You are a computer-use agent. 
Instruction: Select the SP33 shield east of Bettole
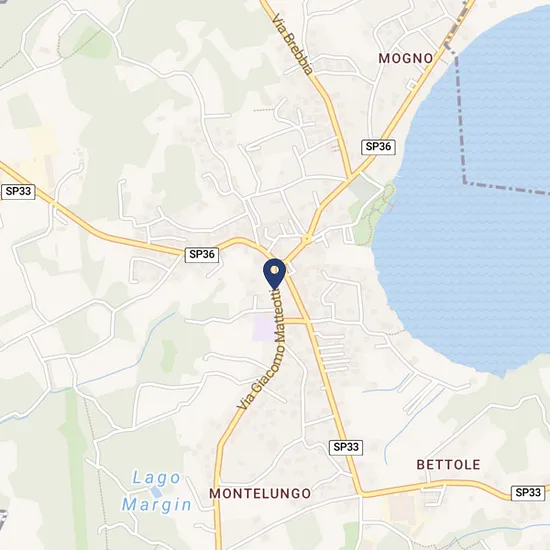click(528, 493)
